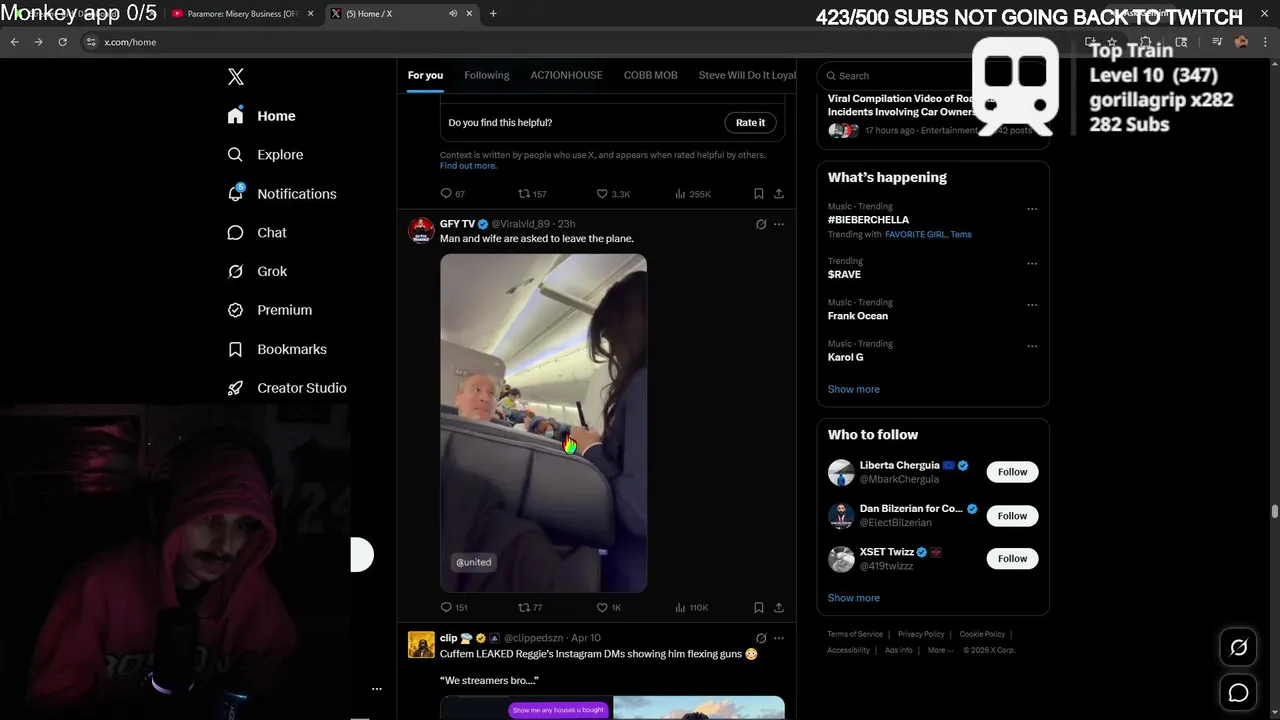Screen dimensions: 1280x720
Task: Open more options on clippedszn post
Action: click(779, 638)
